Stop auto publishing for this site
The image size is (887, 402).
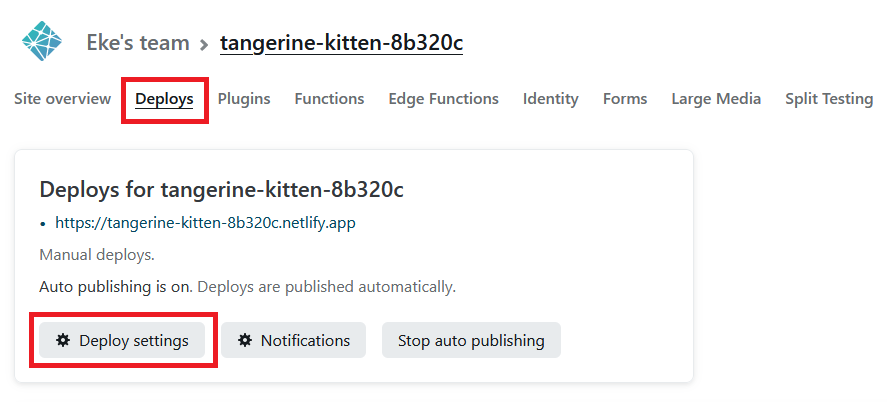[471, 340]
